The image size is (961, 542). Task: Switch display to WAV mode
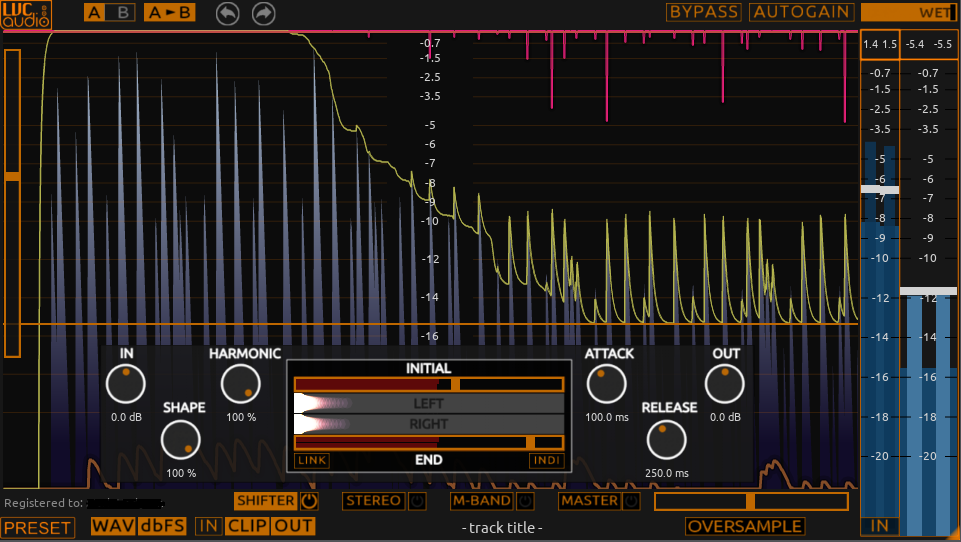tap(113, 526)
